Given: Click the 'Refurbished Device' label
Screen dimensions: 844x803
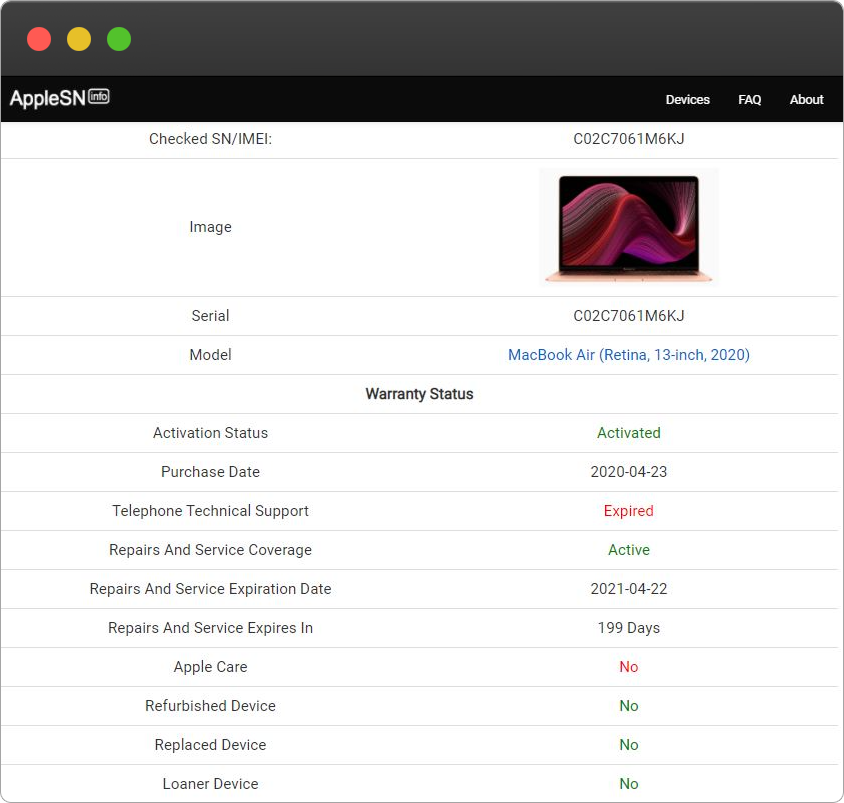Looking at the screenshot, I should coord(210,706).
